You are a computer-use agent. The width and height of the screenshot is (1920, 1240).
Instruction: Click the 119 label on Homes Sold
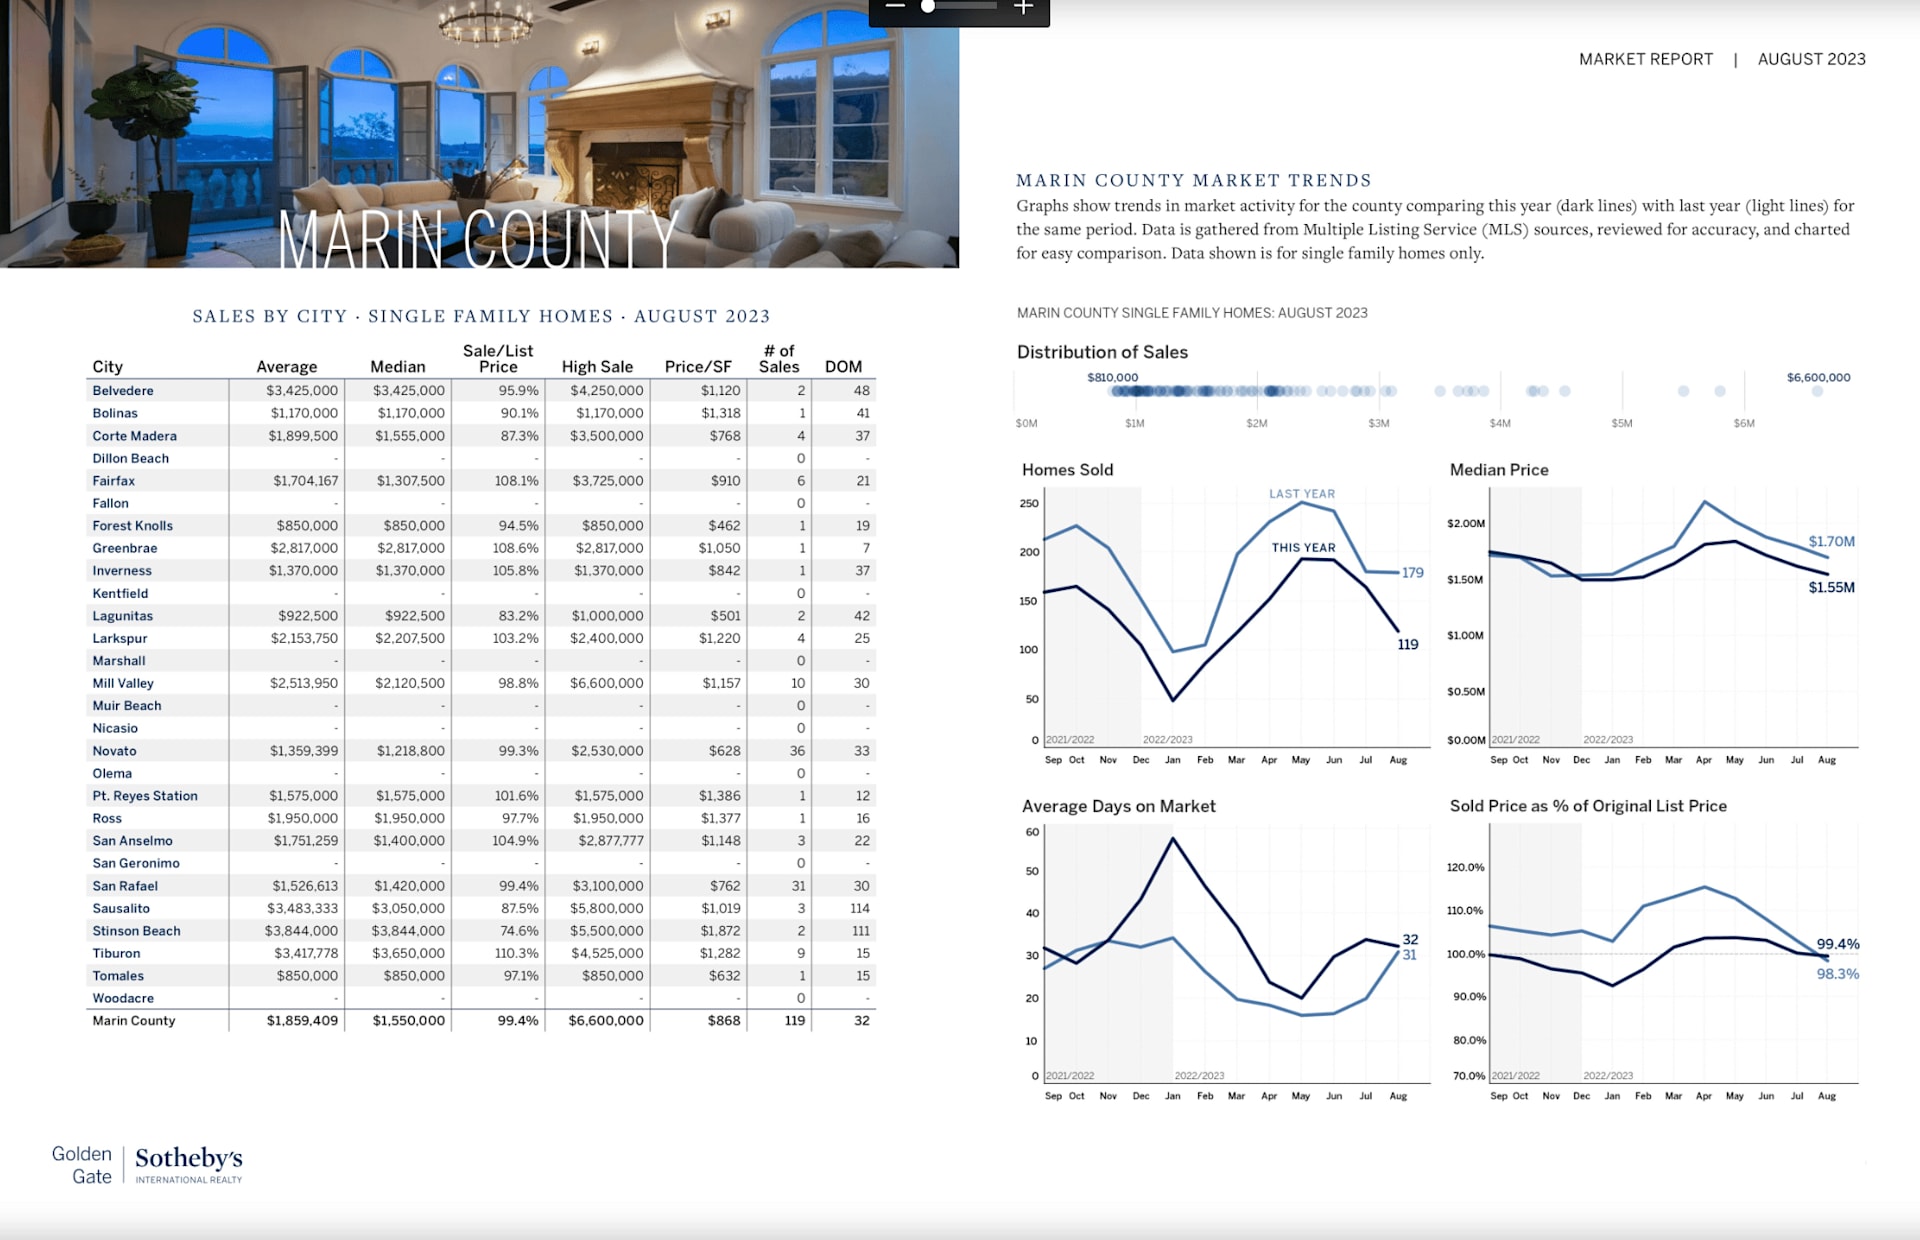click(x=1407, y=645)
